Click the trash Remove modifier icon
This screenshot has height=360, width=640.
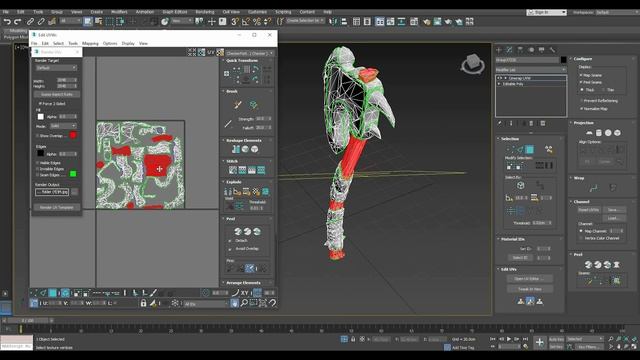(531, 123)
